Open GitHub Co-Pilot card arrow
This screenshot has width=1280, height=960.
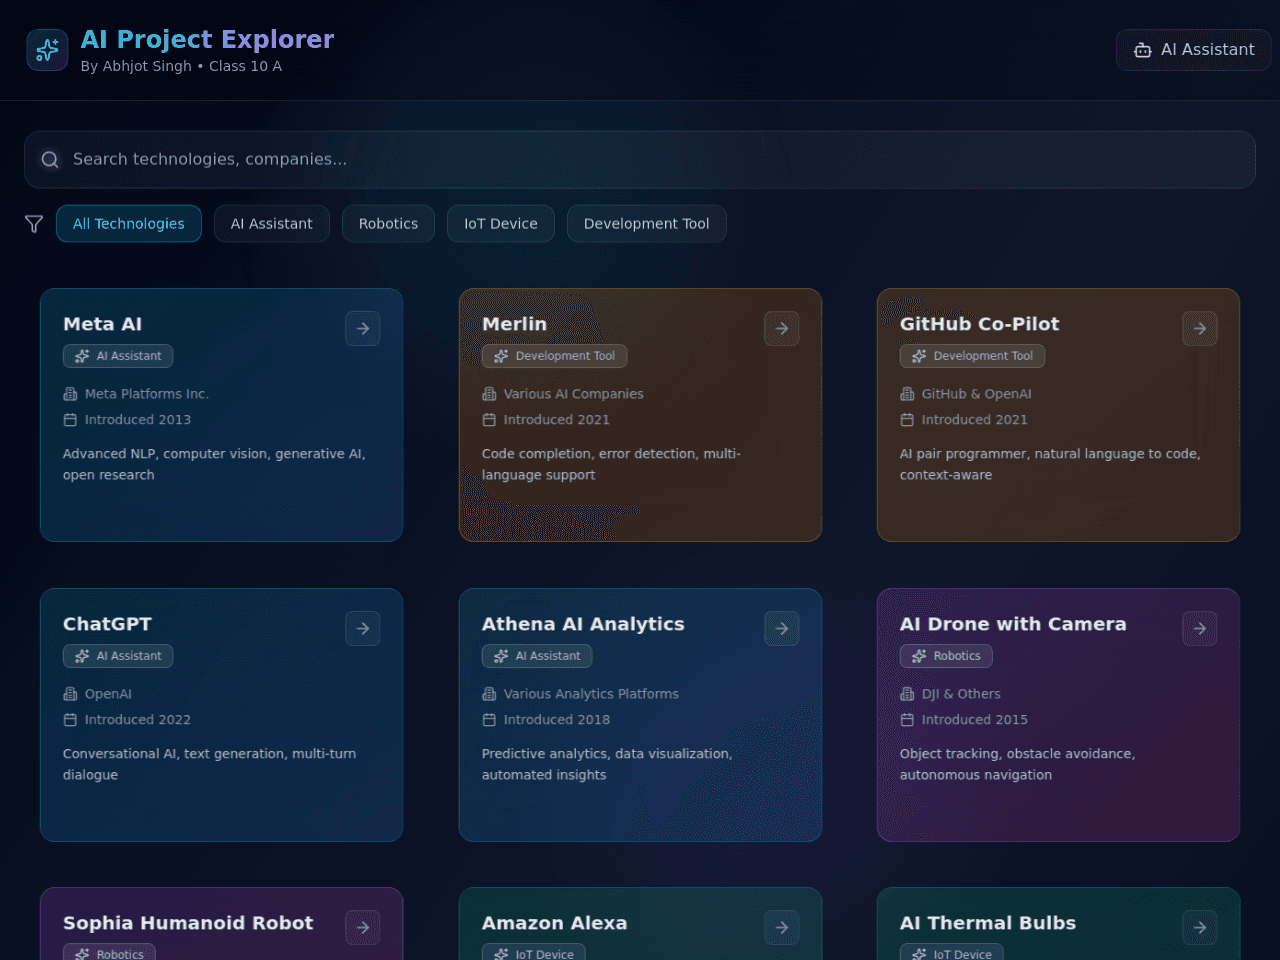coord(1200,328)
